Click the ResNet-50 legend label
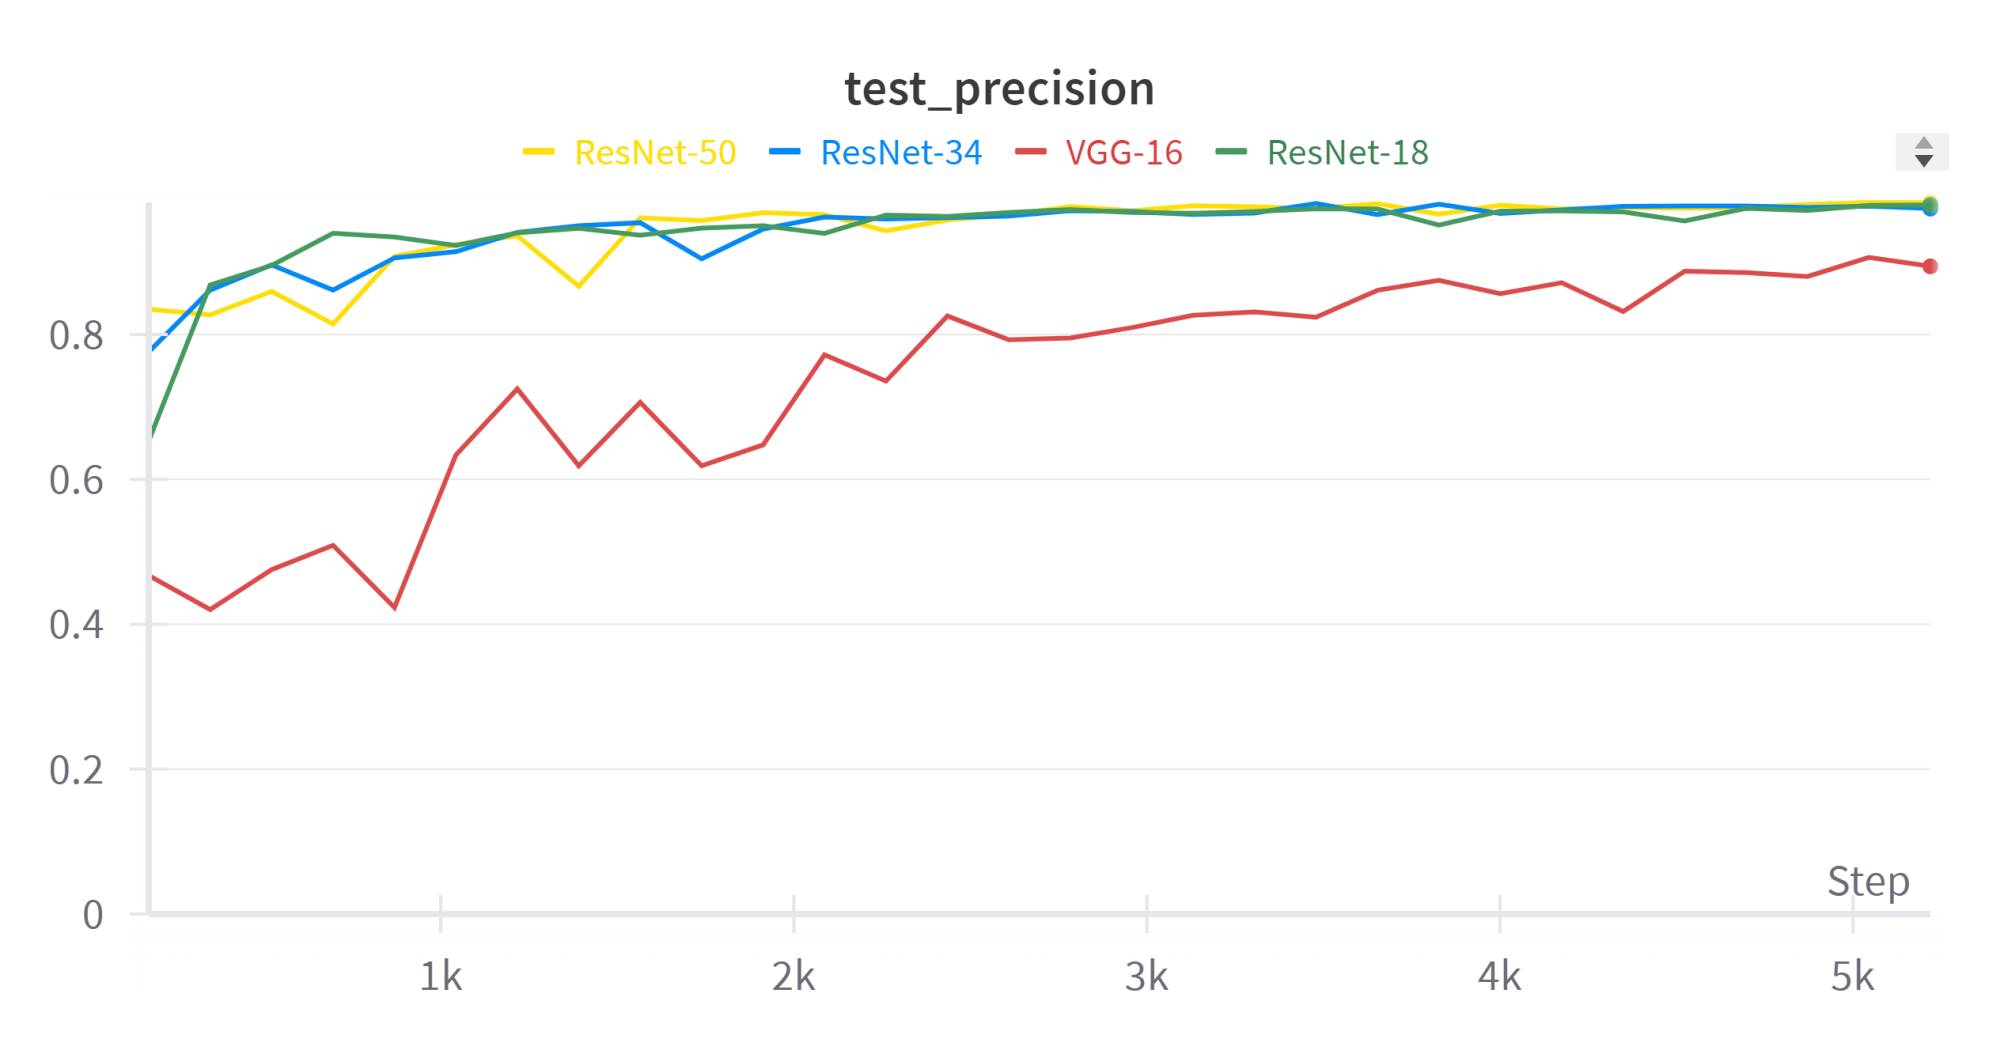This screenshot has width=2000, height=1050. tap(655, 153)
